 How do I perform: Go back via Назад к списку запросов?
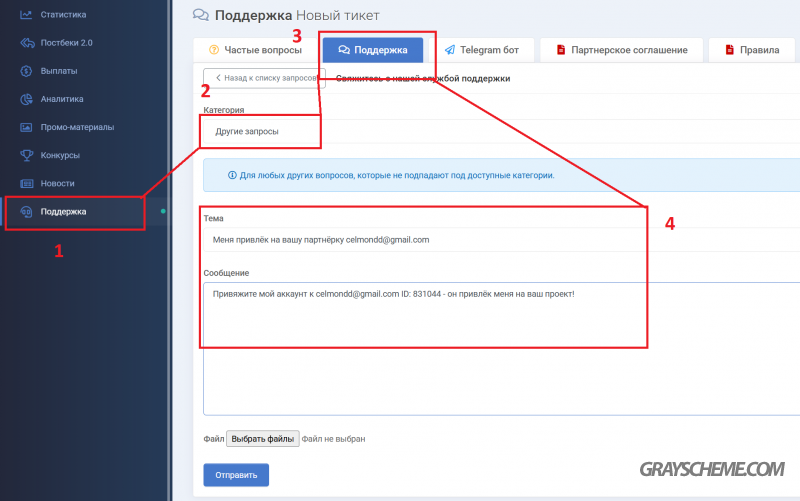pos(264,78)
